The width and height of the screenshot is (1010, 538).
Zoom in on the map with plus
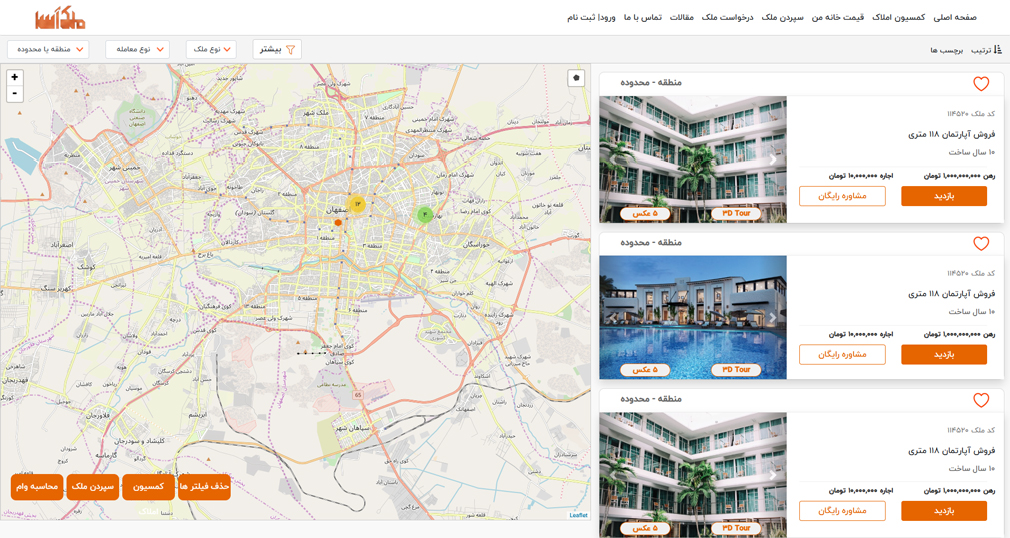(x=14, y=77)
